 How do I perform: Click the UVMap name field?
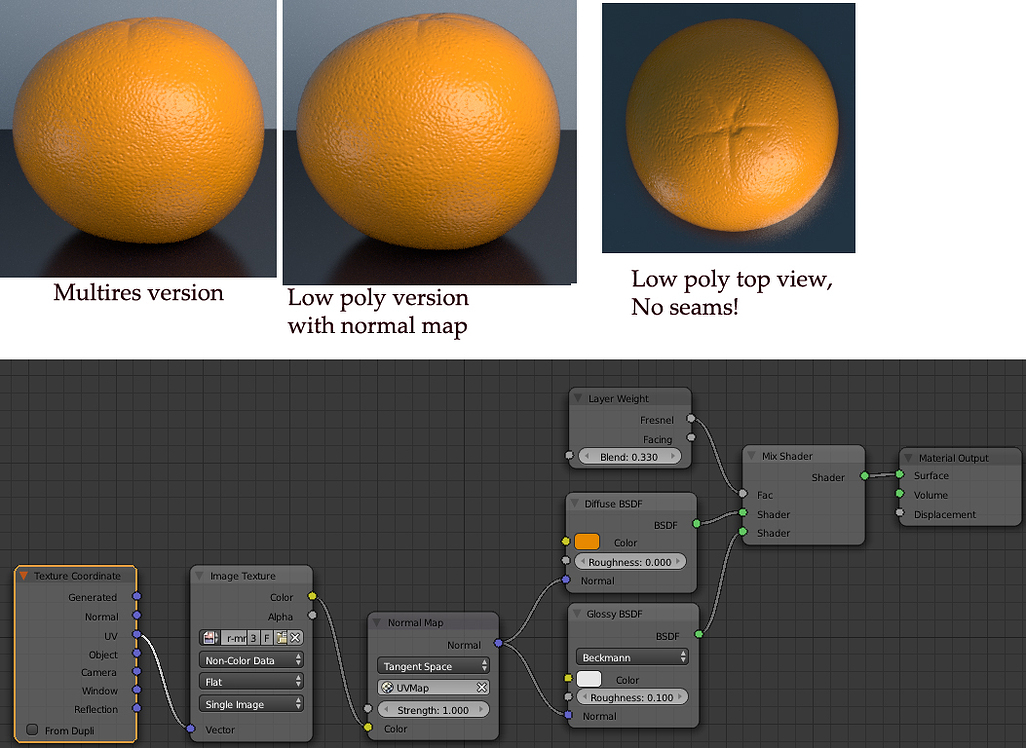tap(433, 688)
